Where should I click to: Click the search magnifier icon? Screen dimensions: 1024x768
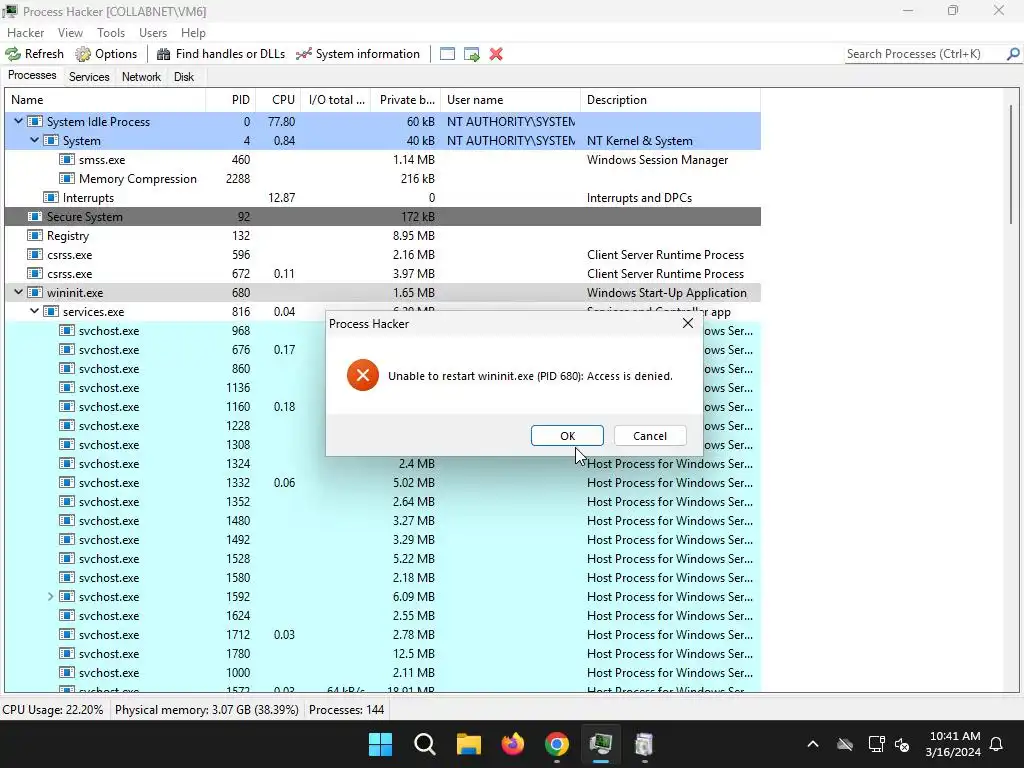click(1013, 54)
